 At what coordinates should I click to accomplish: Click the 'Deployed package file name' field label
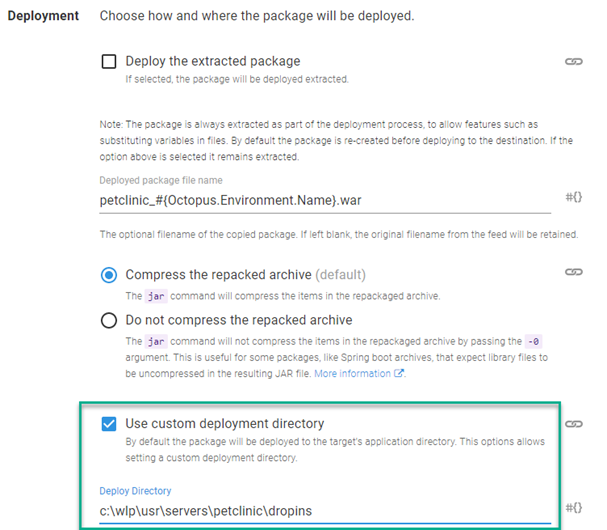click(x=161, y=180)
